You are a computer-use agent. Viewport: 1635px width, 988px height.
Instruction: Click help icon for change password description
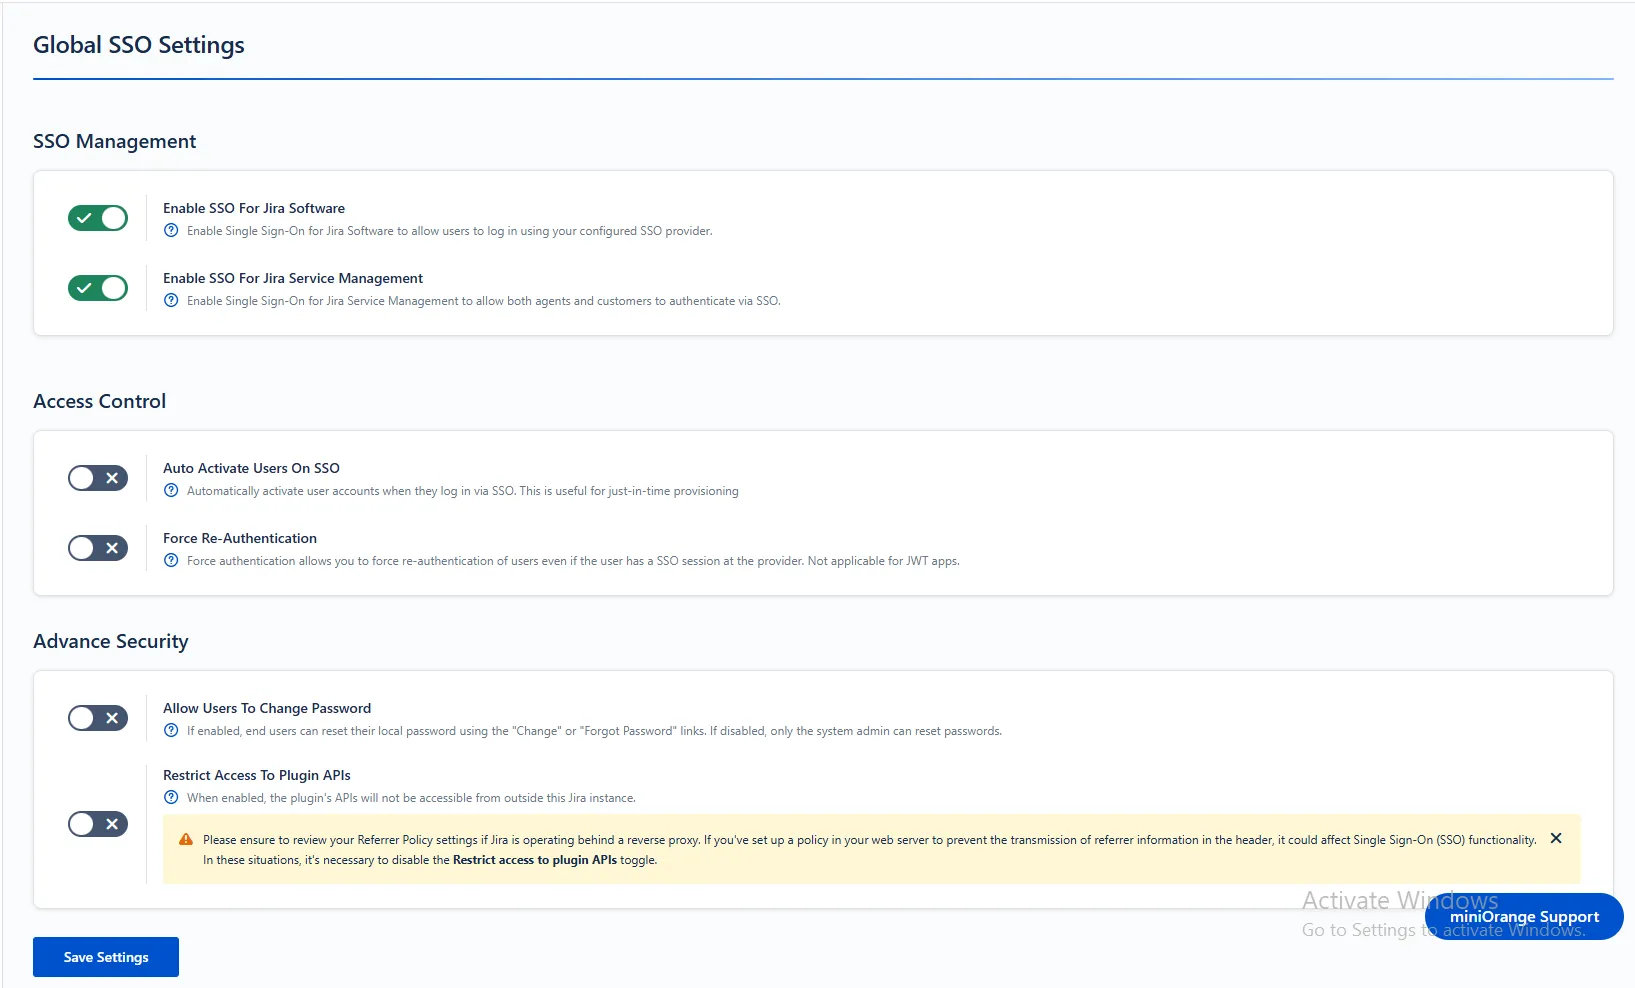pyautogui.click(x=171, y=731)
